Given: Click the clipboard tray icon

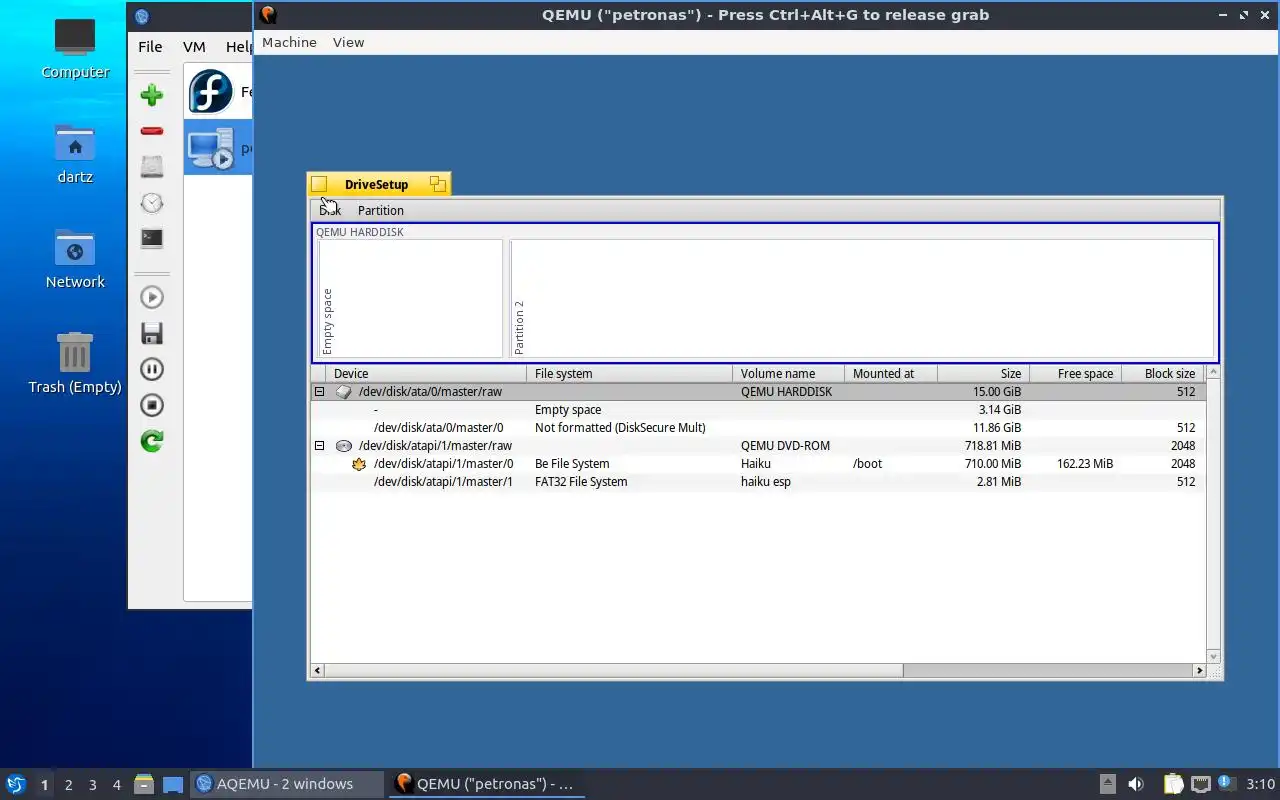Looking at the screenshot, I should click(1172, 784).
